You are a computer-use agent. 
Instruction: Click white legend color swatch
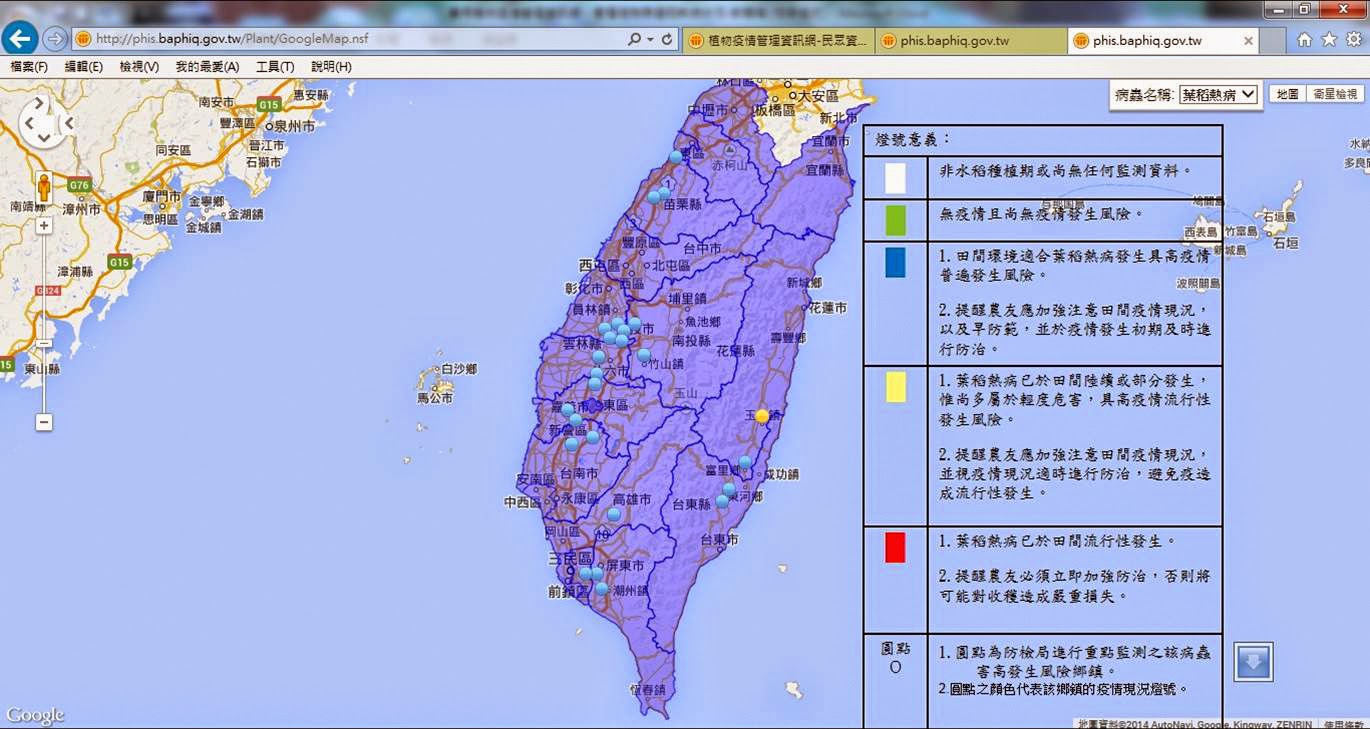coord(895,178)
